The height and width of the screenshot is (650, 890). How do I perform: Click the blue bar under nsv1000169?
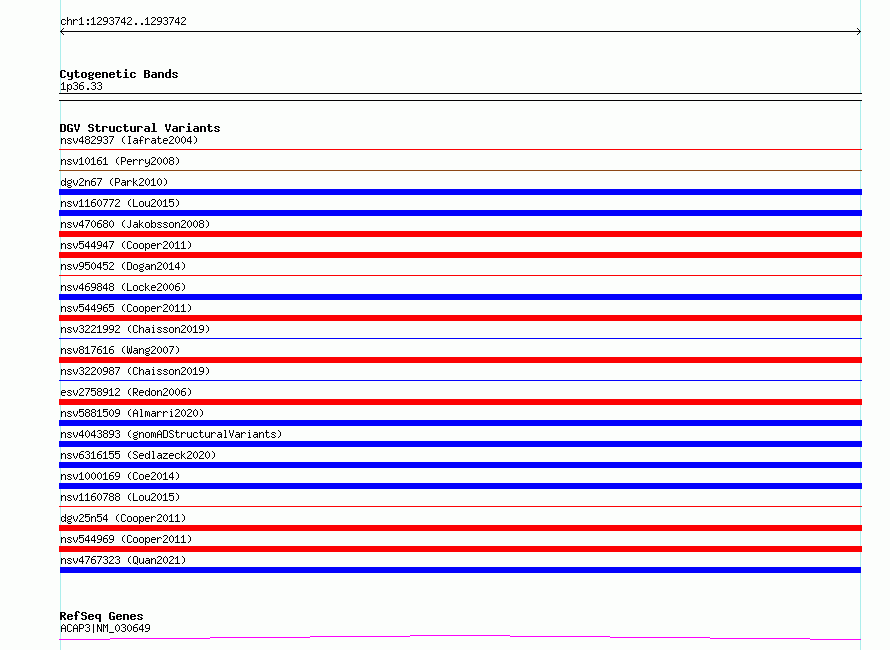[x=460, y=486]
